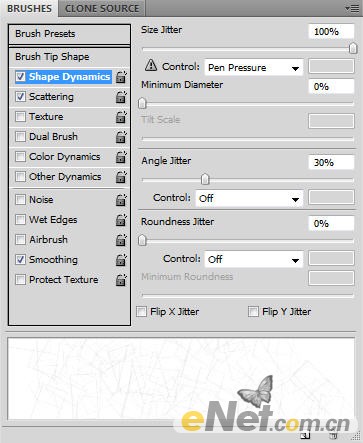Open the Angle Jitter Control dropdown
363x443 pixels.
(249, 199)
